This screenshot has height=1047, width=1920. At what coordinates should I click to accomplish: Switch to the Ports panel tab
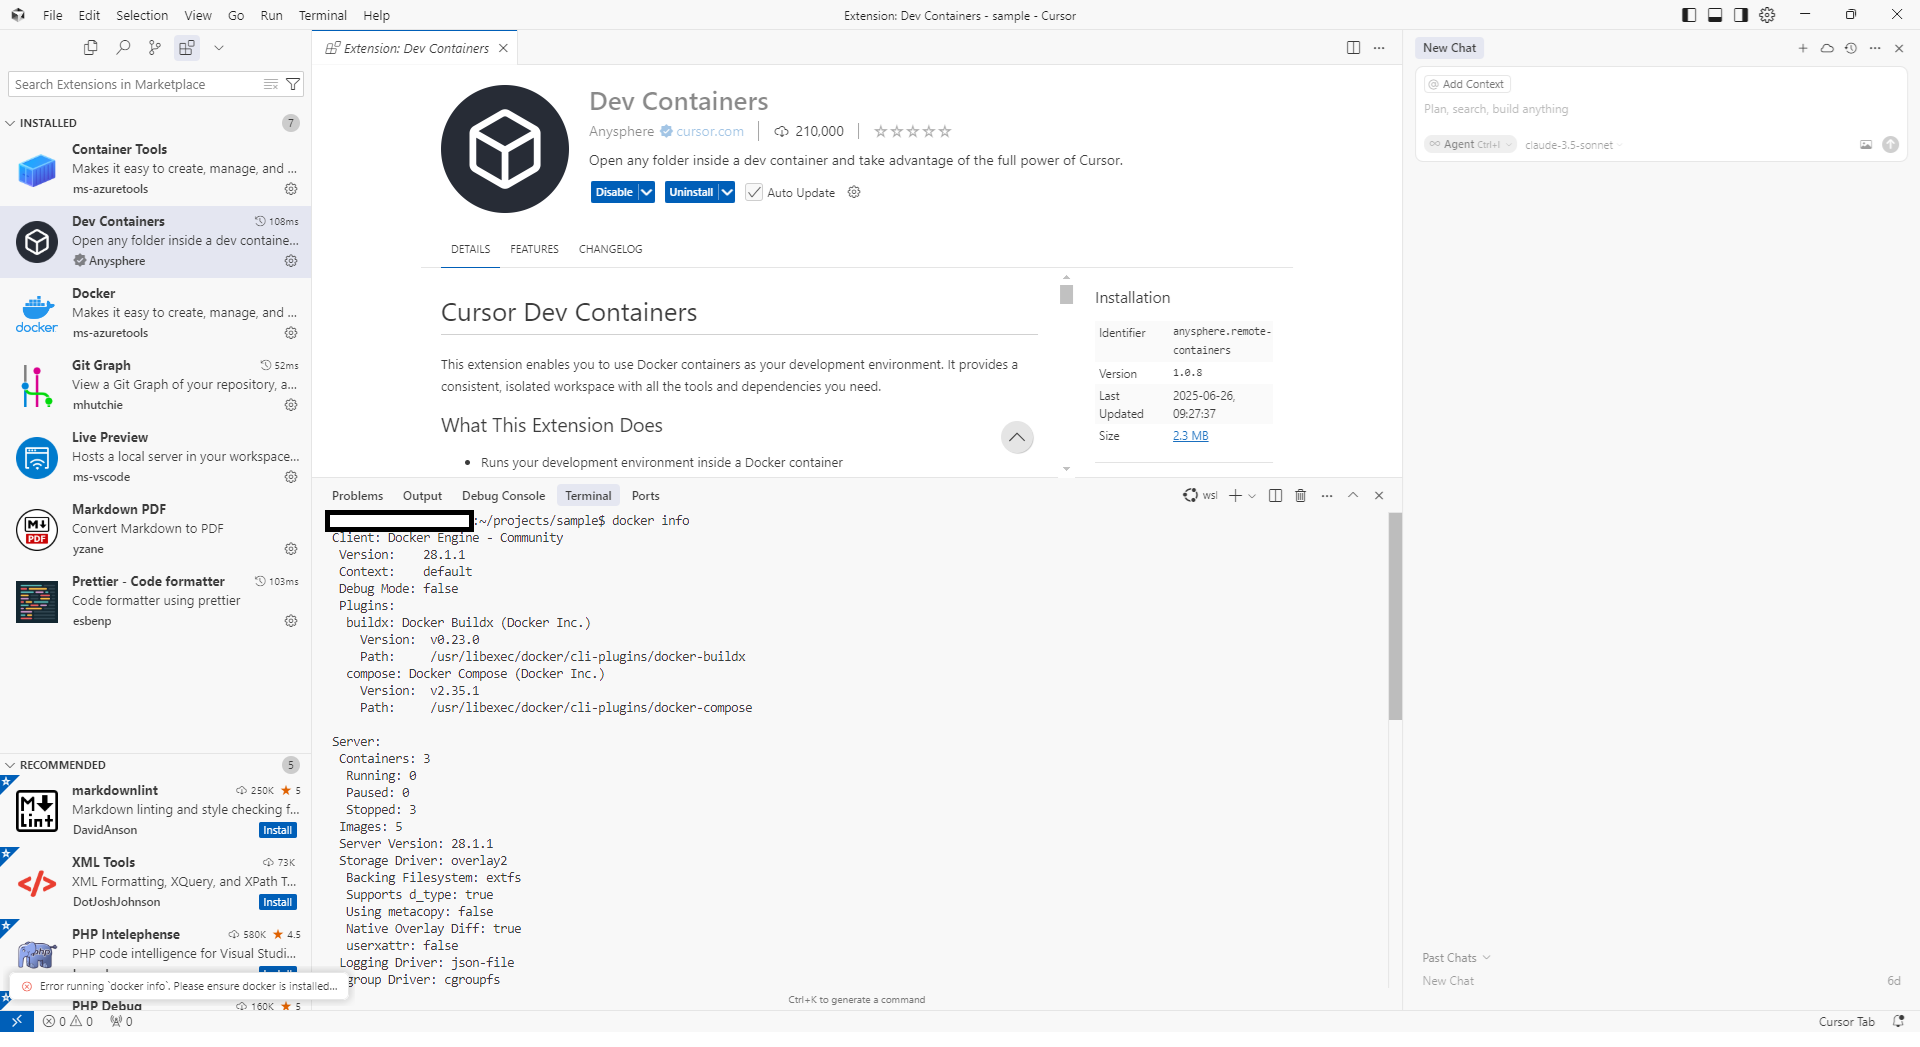coord(645,496)
